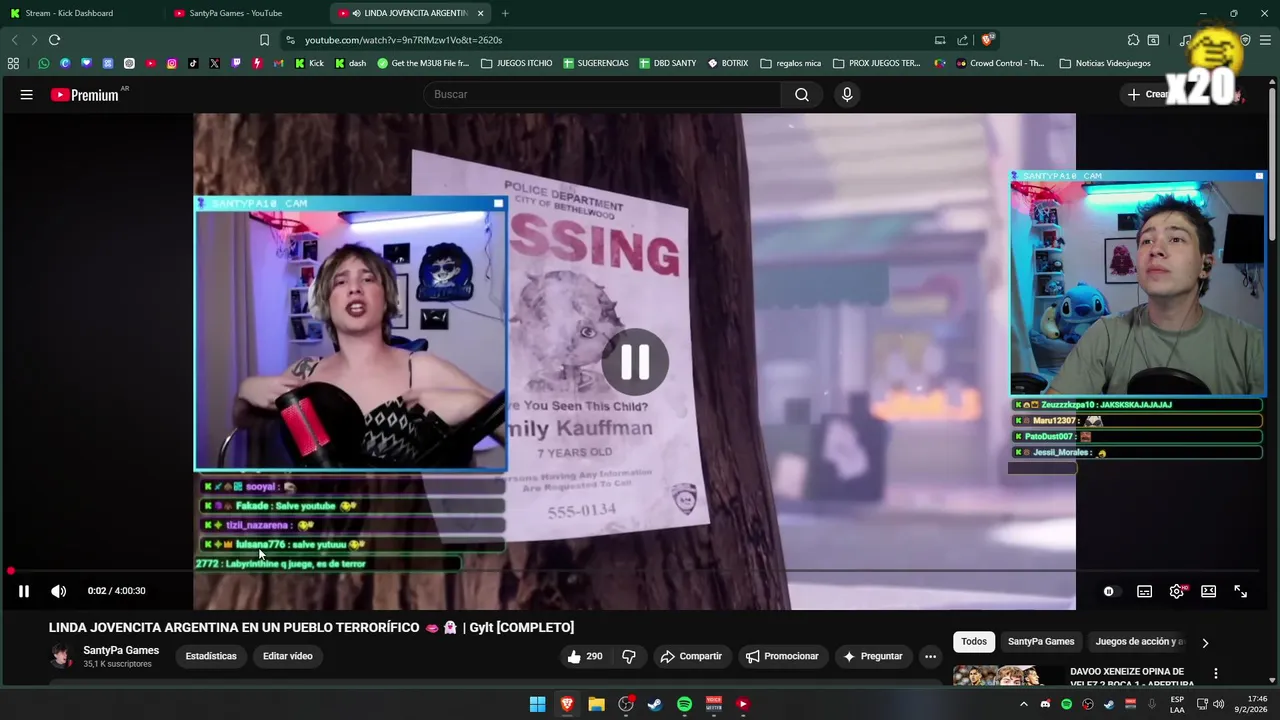
Task: Open Estadísticas for this video
Action: pyautogui.click(x=211, y=657)
